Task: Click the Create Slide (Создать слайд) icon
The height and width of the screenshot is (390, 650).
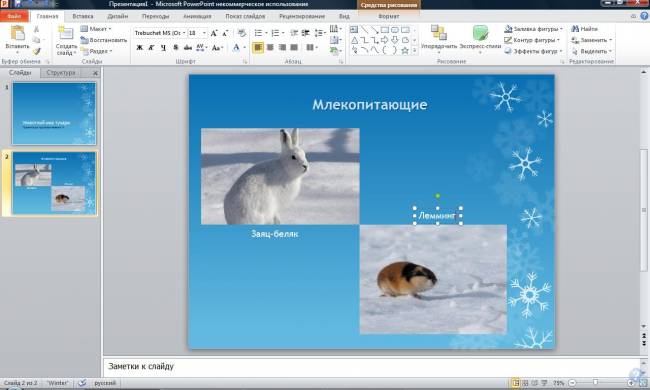Action: [x=65, y=34]
